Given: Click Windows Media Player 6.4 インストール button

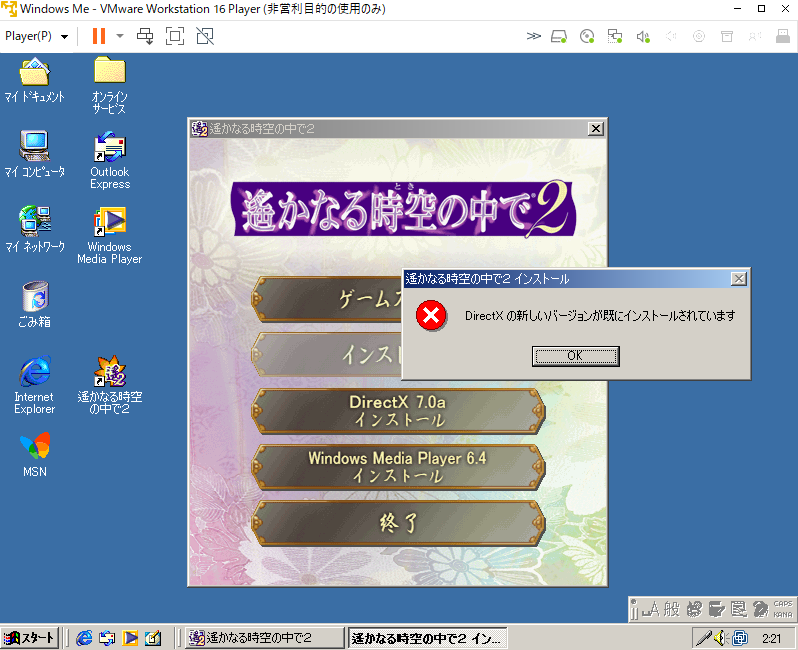Looking at the screenshot, I should click(398, 467).
